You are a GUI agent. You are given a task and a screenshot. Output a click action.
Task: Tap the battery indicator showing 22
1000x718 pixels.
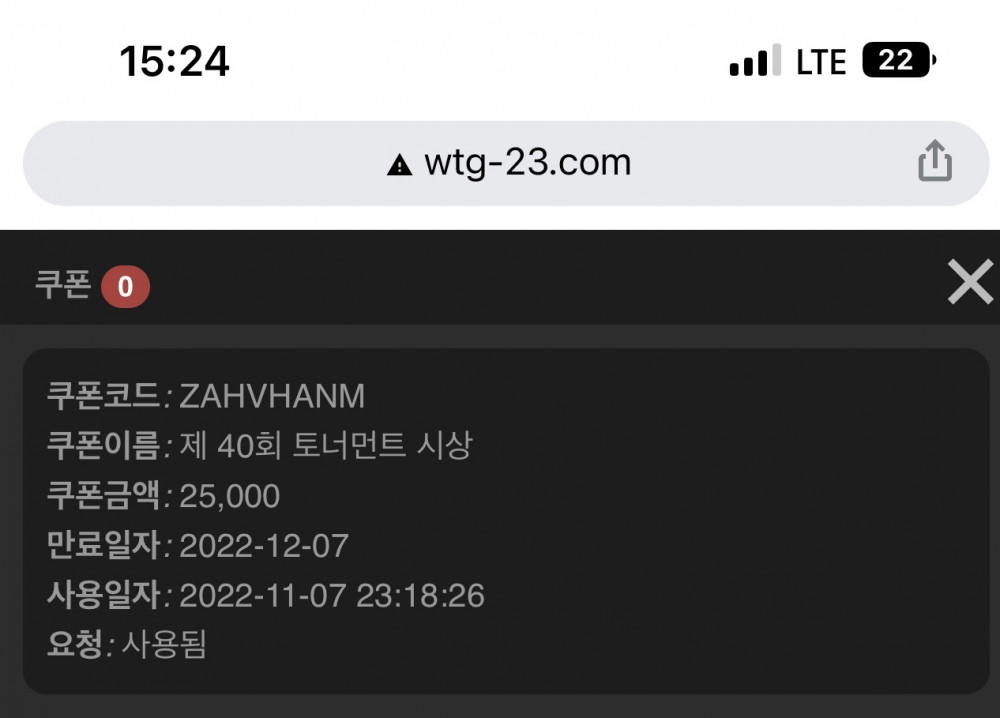[898, 61]
